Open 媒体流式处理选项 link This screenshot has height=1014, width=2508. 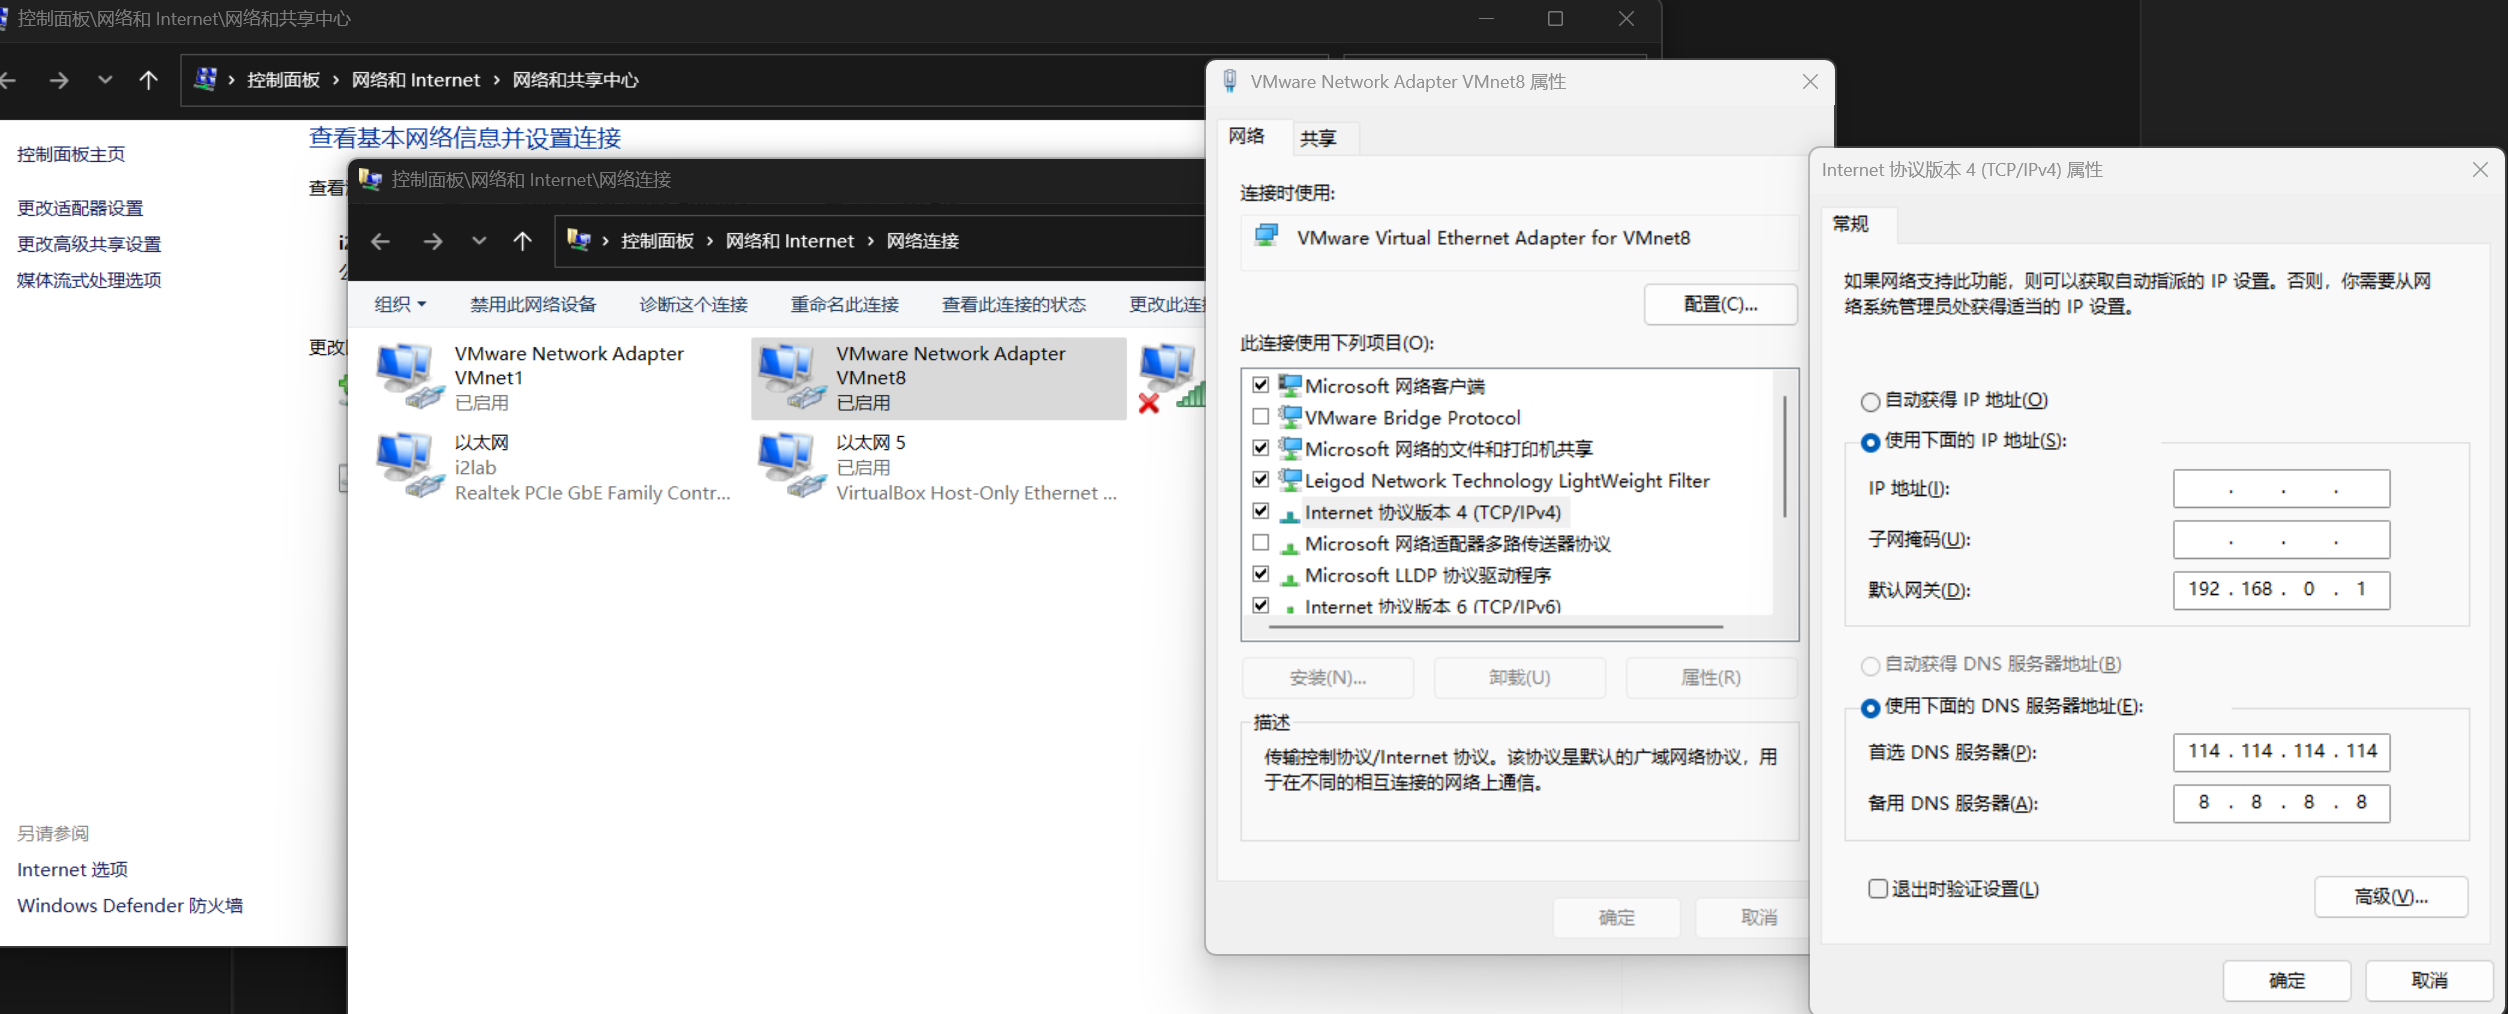pyautogui.click(x=89, y=280)
